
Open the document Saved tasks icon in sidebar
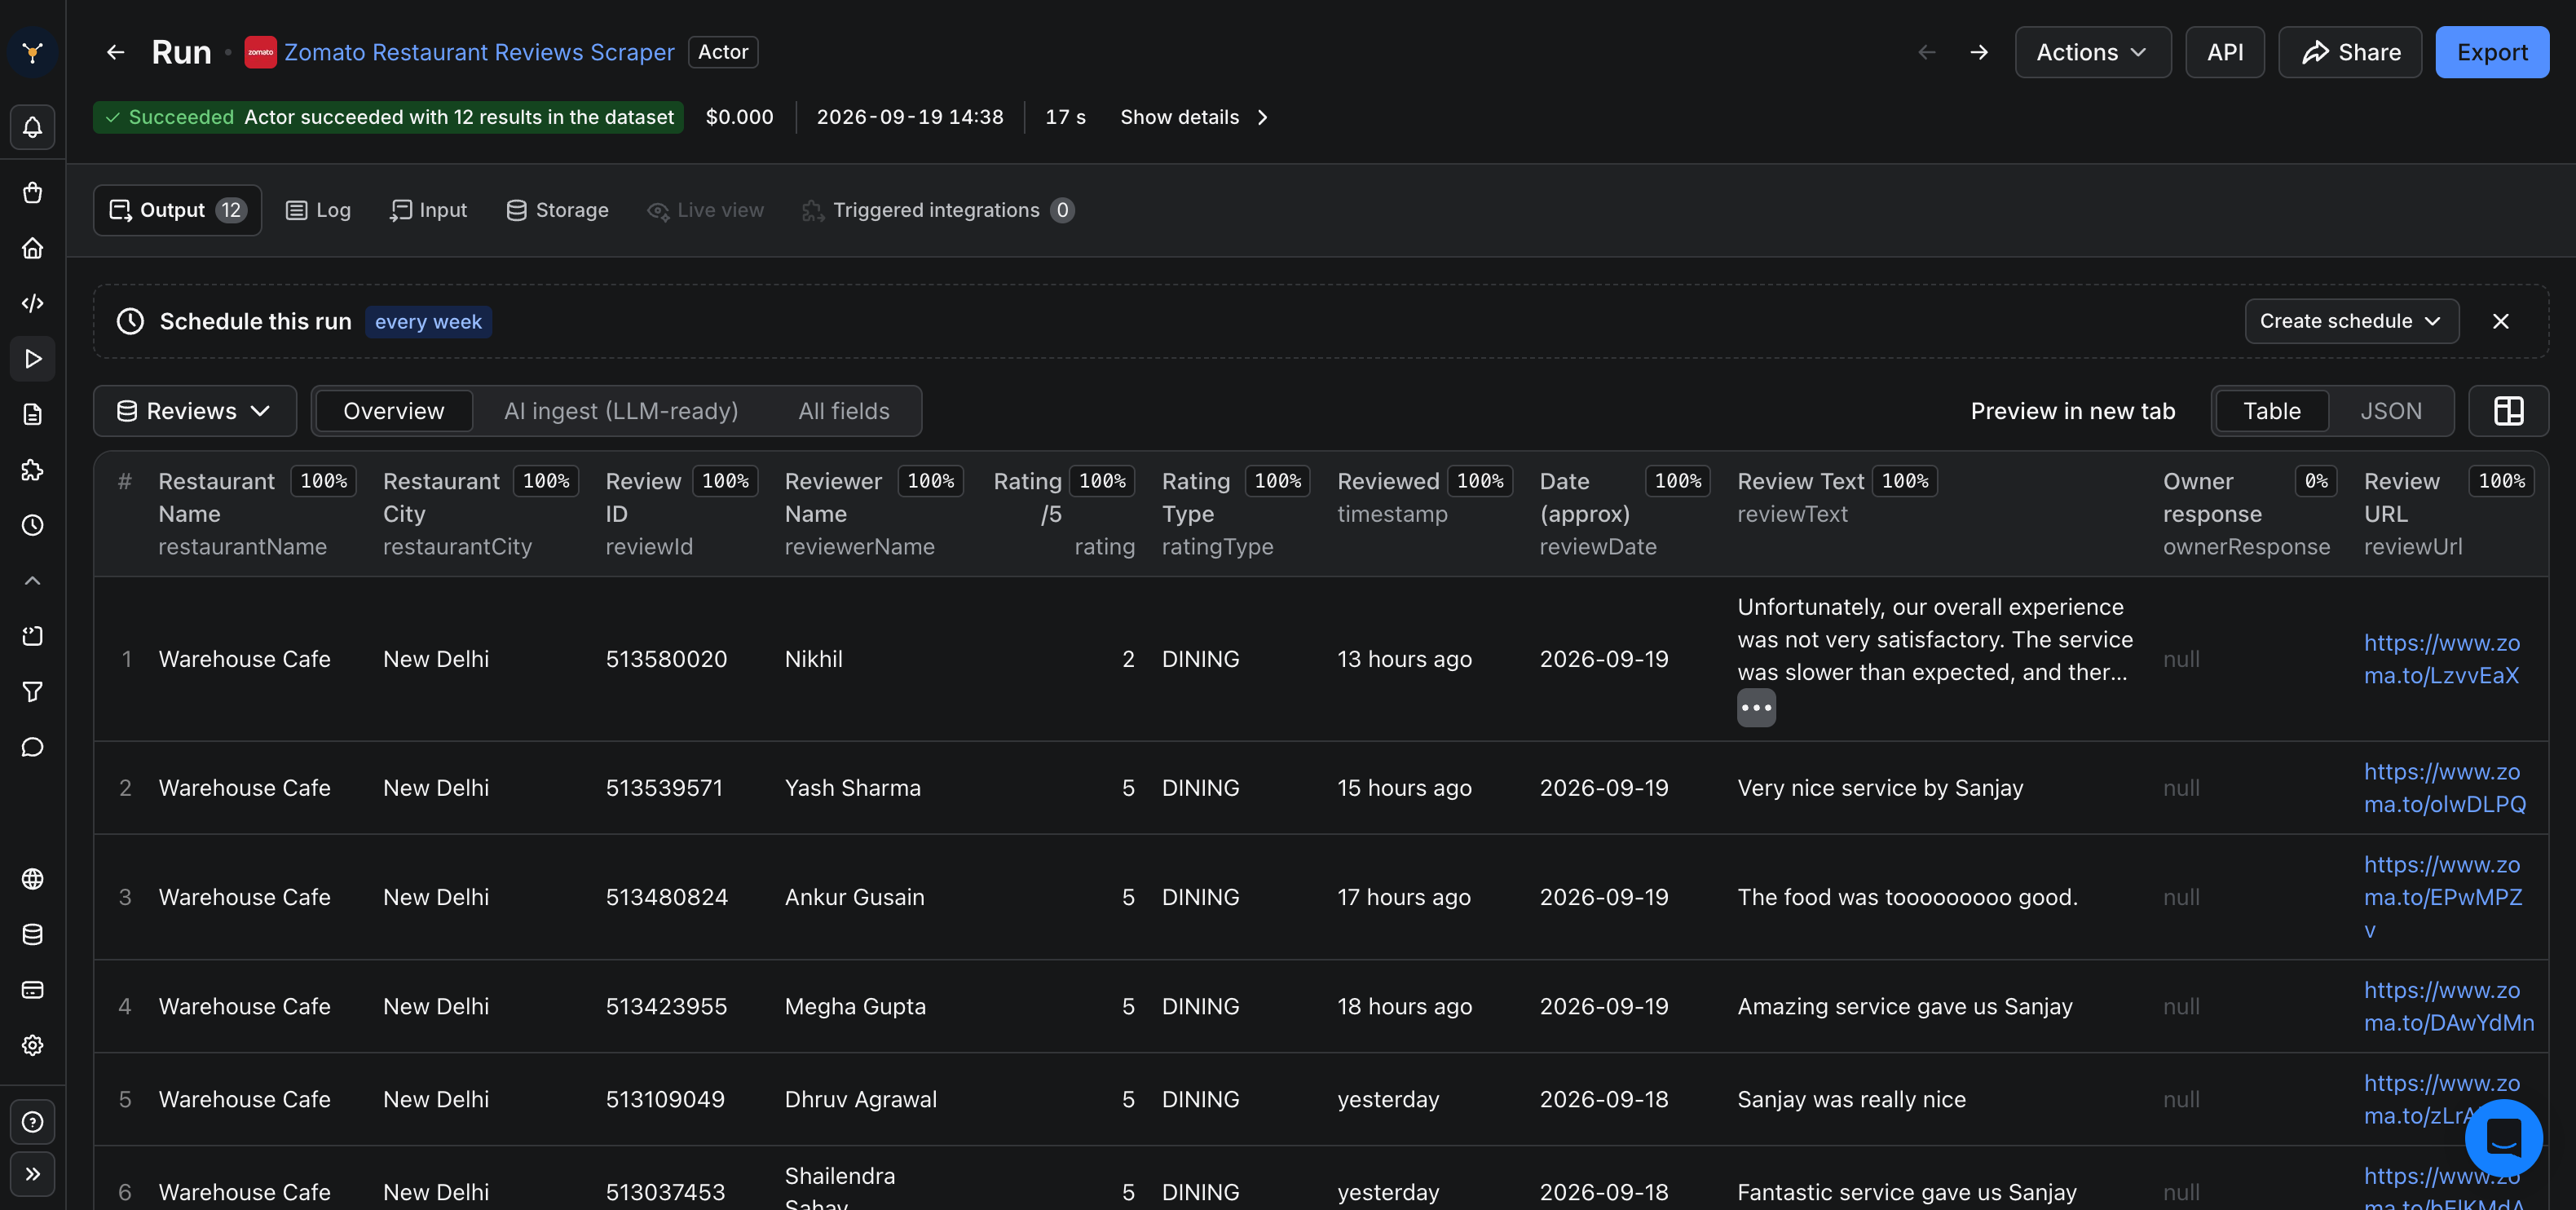pyautogui.click(x=32, y=415)
